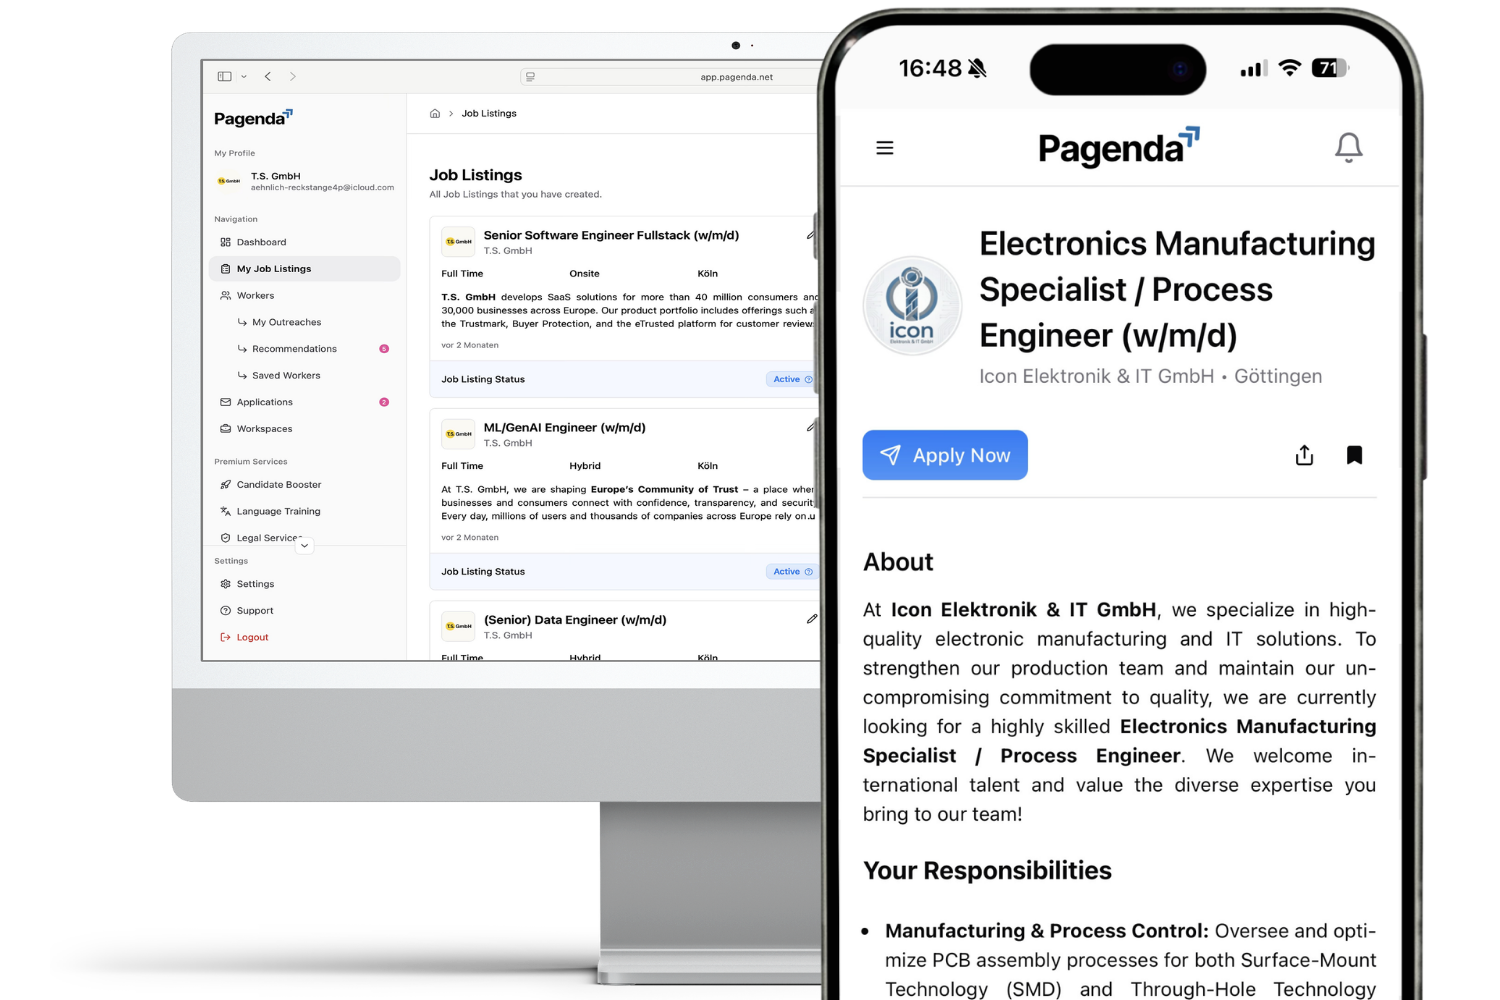Go back with the browser back arrow

click(268, 76)
